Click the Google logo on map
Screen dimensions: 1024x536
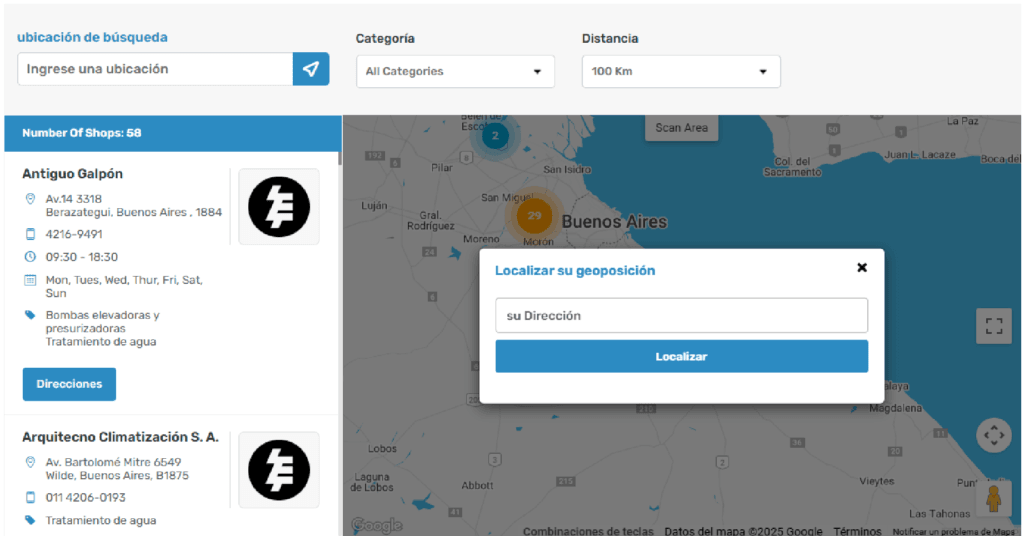[376, 526]
